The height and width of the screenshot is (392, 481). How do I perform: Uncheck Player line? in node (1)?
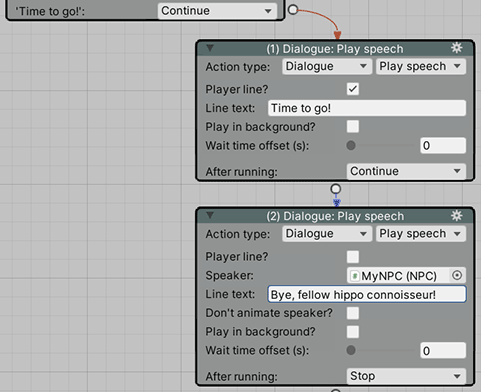coord(353,89)
